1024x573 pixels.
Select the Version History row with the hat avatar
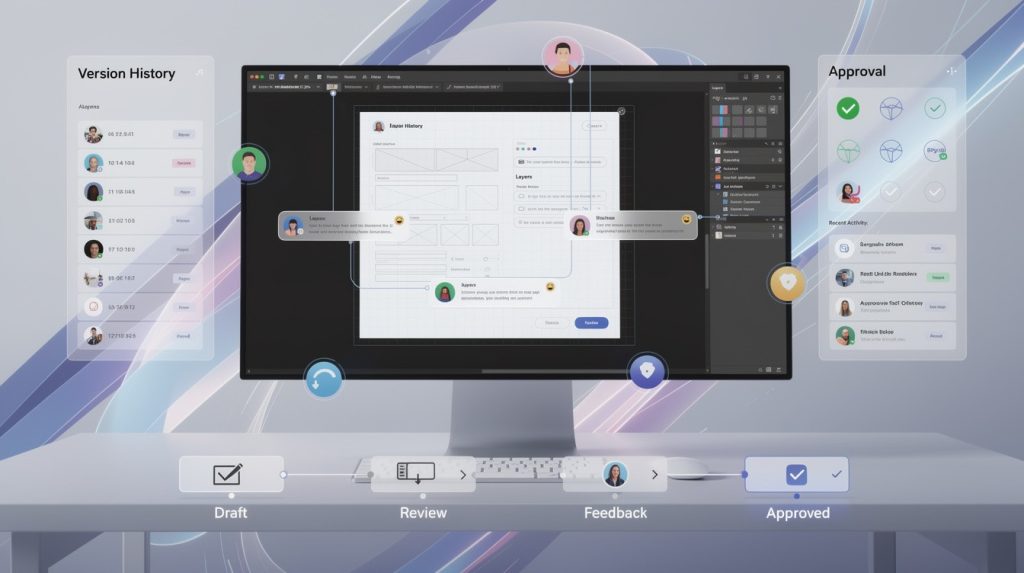click(140, 221)
